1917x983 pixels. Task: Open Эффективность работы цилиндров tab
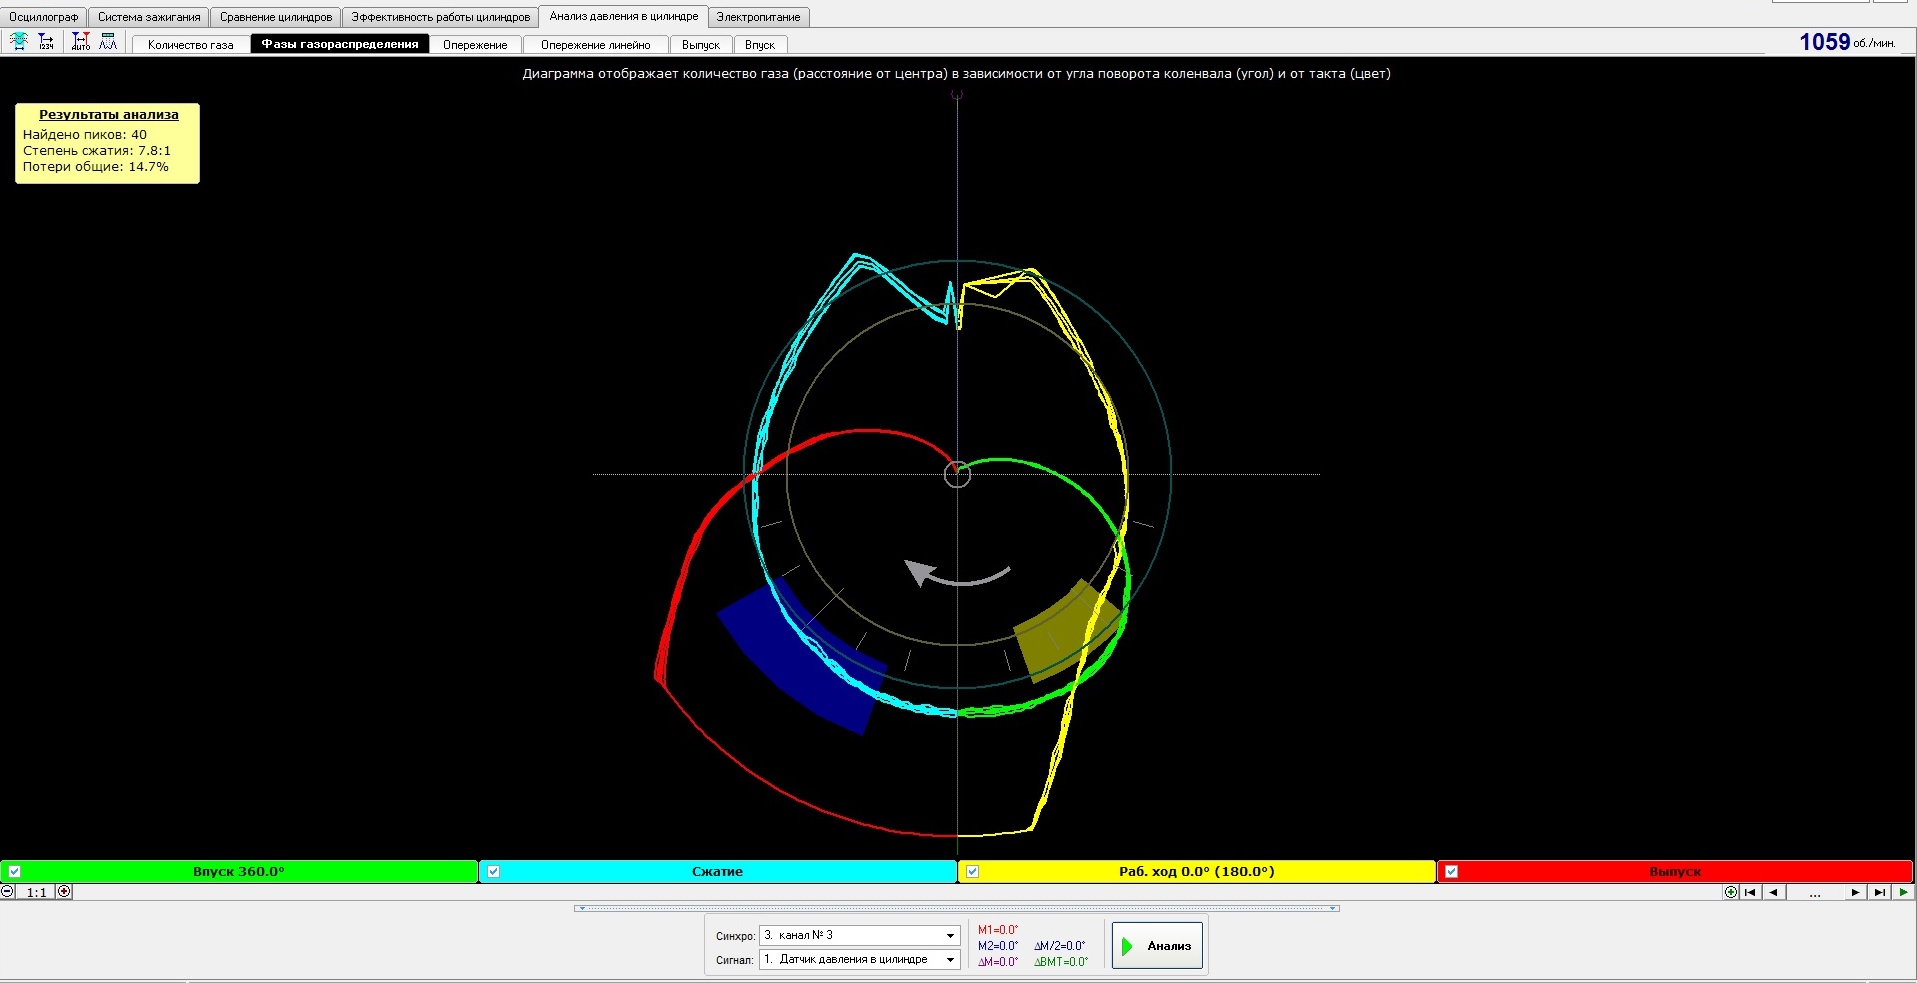click(x=441, y=17)
